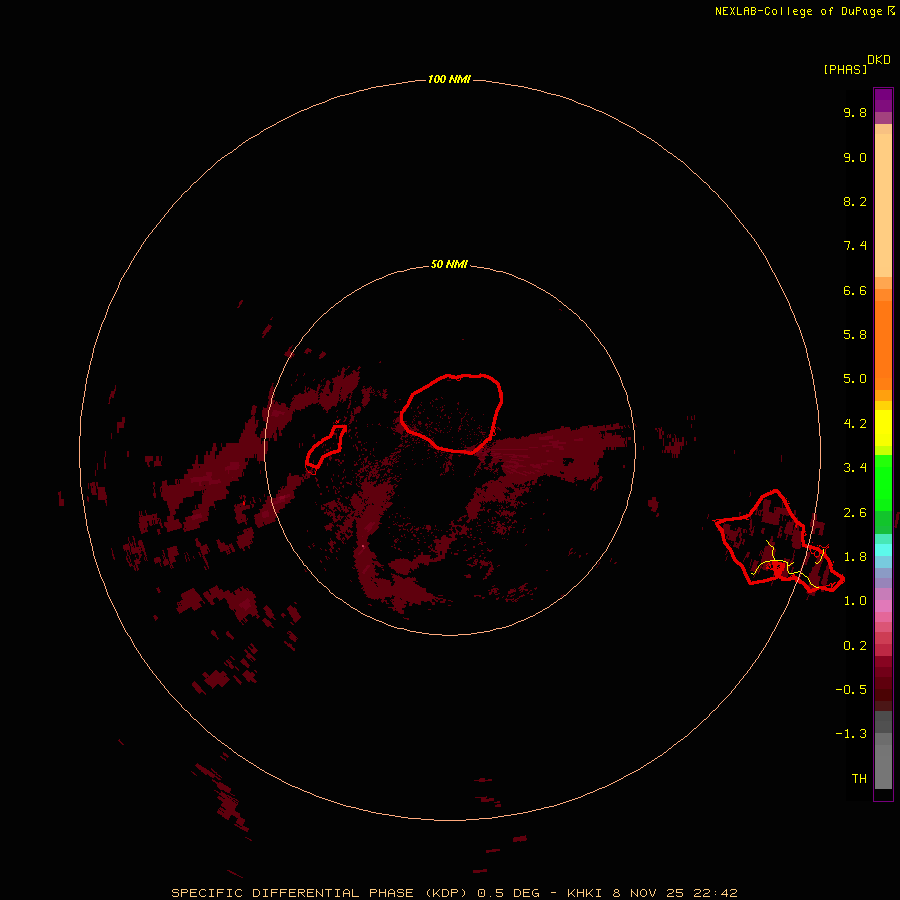Screen dimensions: 900x900
Task: Click the 8.2 value on the color scale
Action: tap(855, 202)
